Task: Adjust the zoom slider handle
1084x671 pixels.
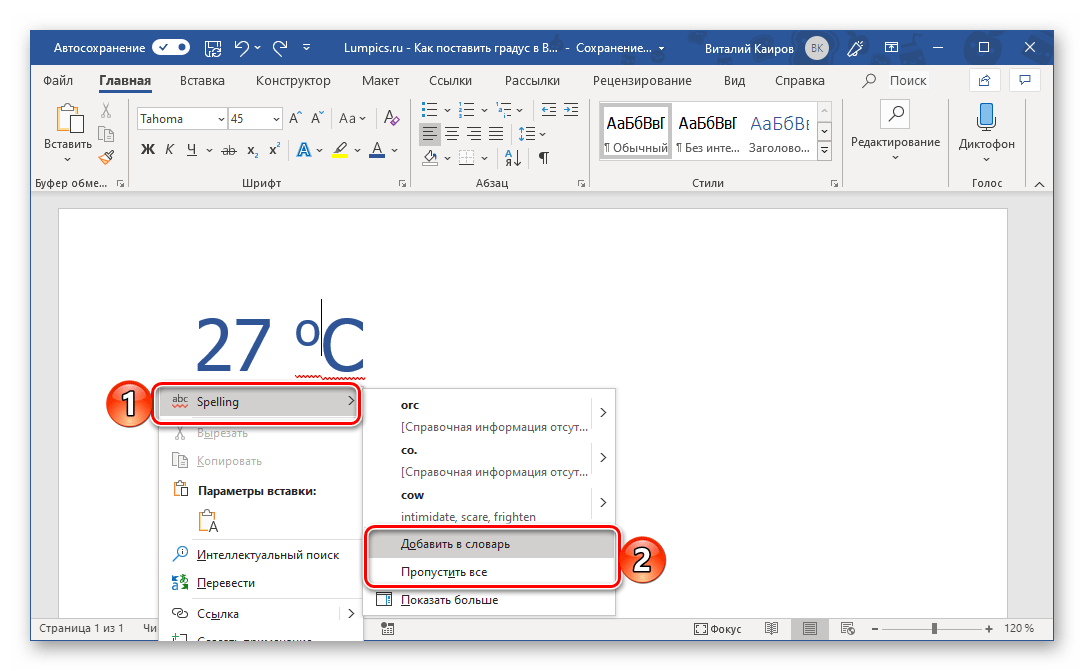Action: point(934,629)
